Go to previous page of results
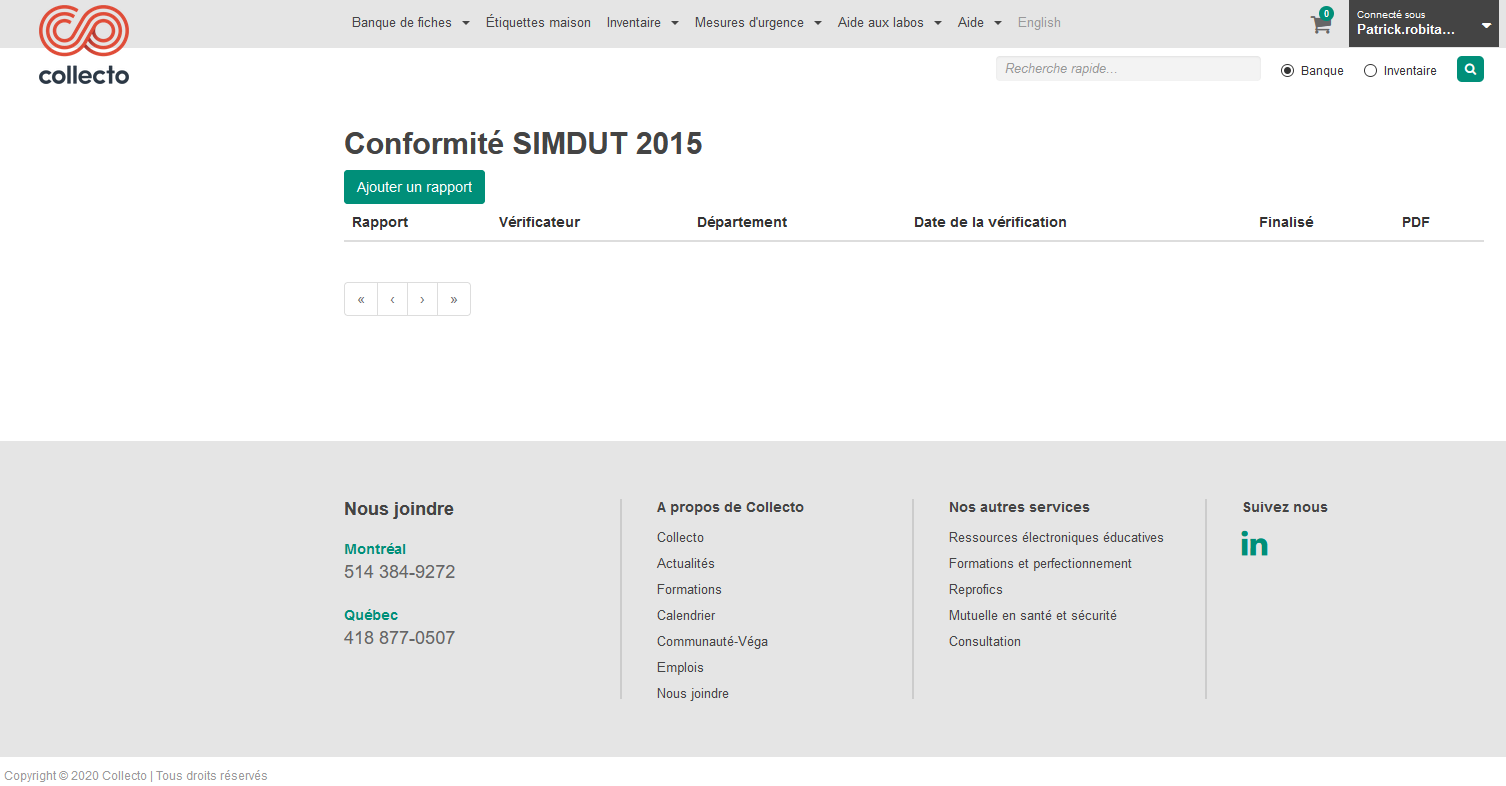This screenshot has height=786, width=1506. pyautogui.click(x=393, y=299)
